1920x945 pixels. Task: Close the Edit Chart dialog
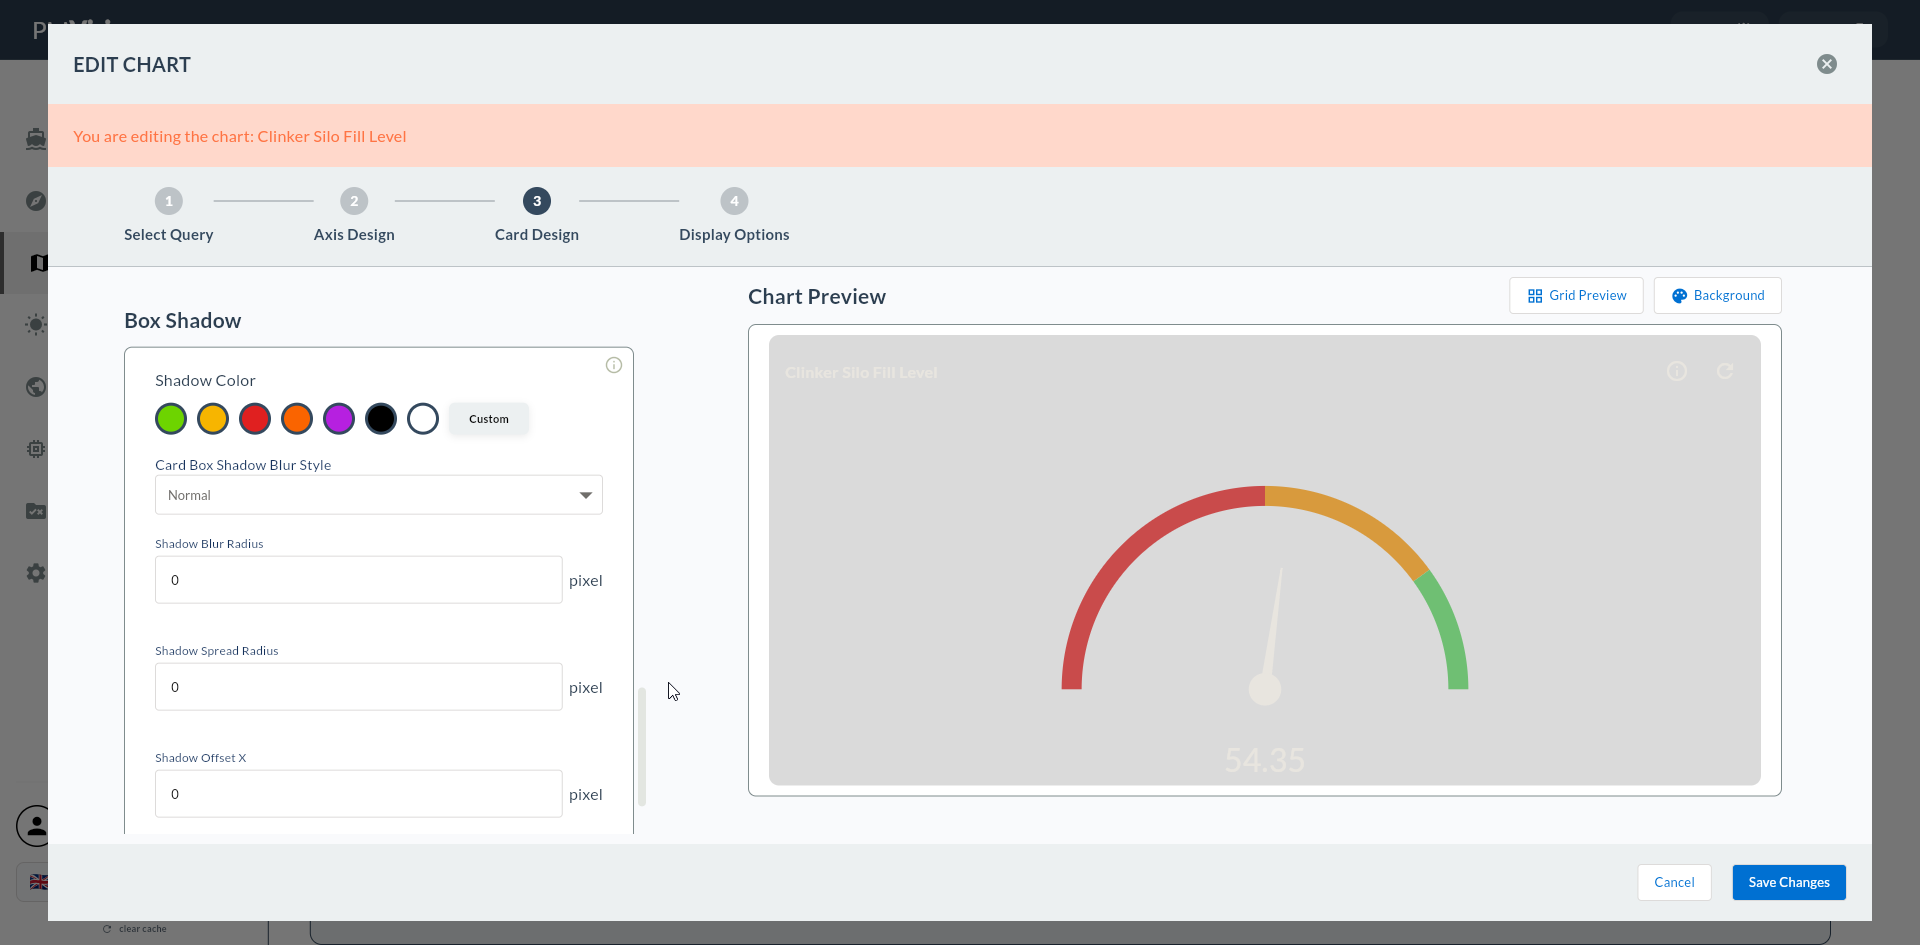click(x=1827, y=64)
